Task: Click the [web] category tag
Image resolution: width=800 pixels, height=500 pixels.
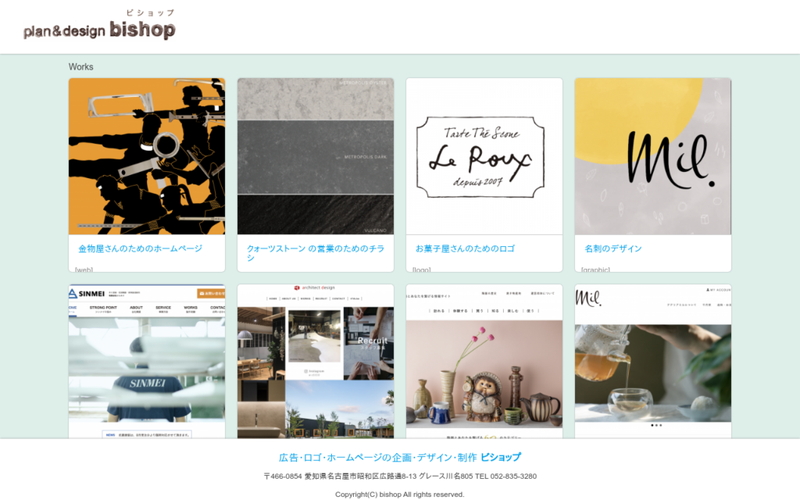Action: tap(84, 269)
